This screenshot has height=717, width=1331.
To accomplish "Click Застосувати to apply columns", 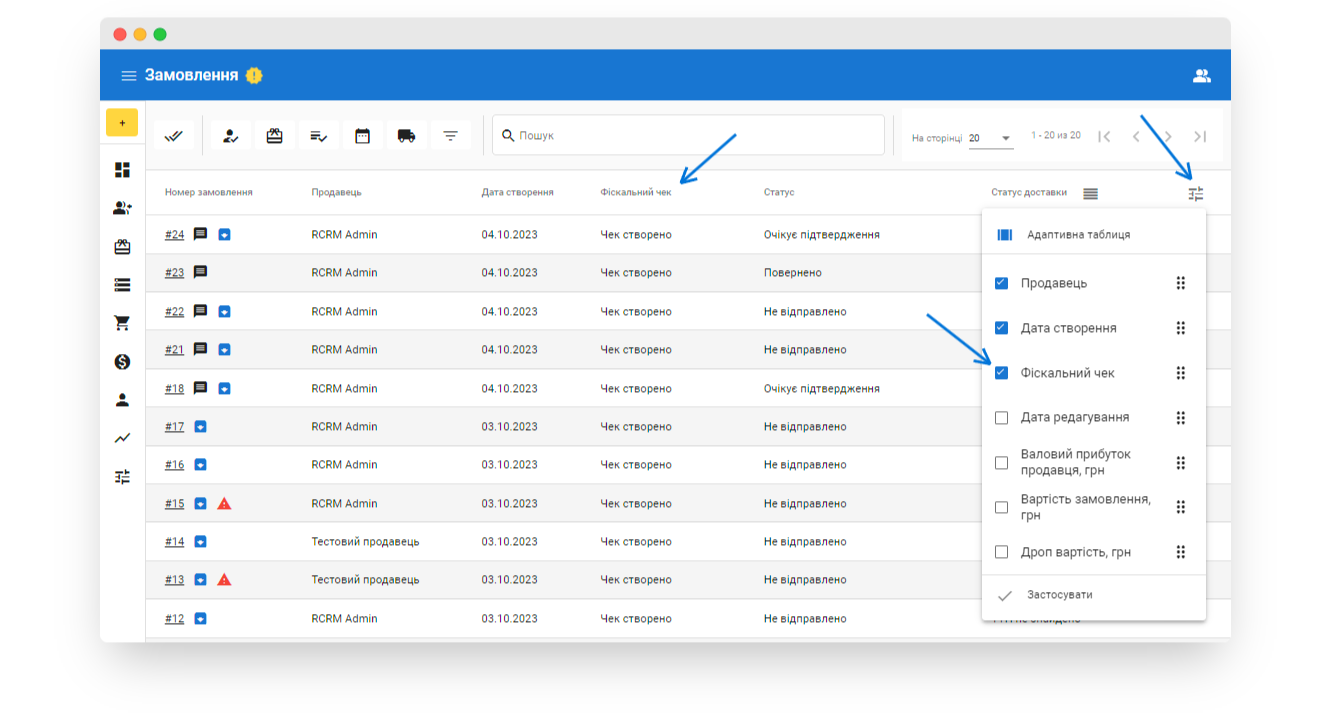I will (1059, 595).
